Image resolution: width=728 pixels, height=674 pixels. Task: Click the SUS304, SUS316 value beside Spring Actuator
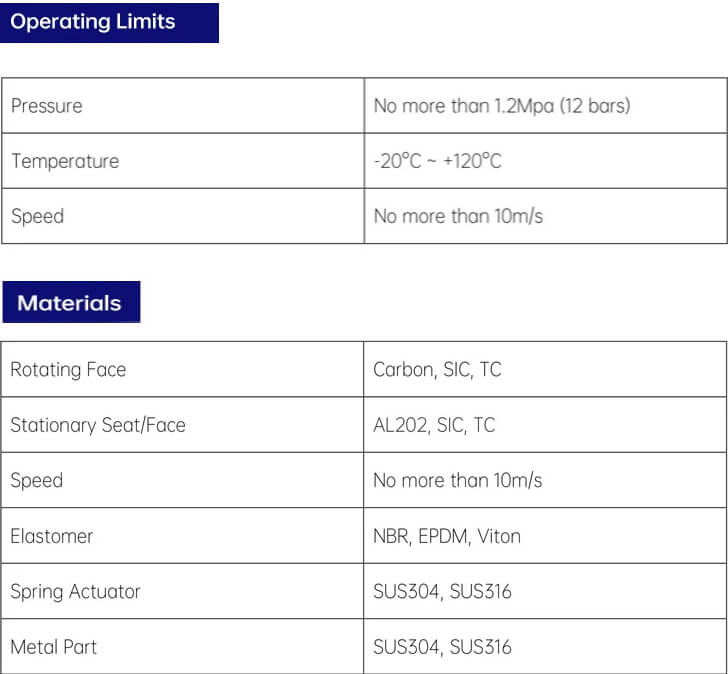[442, 592]
